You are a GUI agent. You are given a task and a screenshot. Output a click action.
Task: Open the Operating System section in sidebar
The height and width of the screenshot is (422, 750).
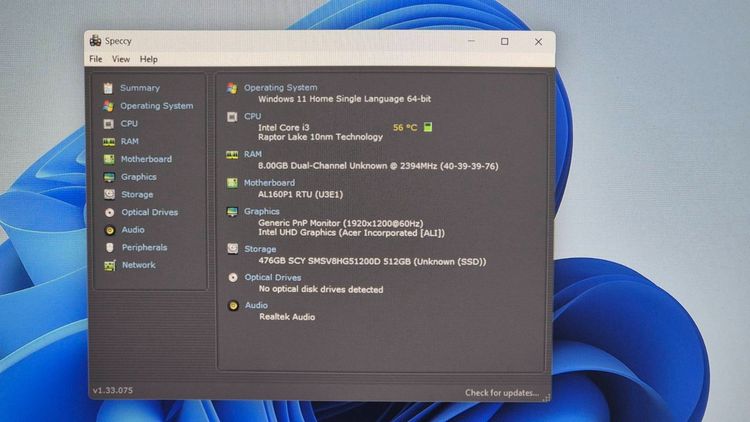tap(156, 106)
